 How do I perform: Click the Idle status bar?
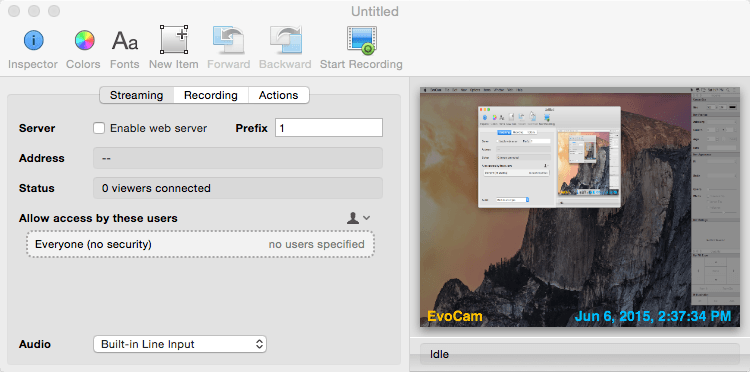pos(580,355)
